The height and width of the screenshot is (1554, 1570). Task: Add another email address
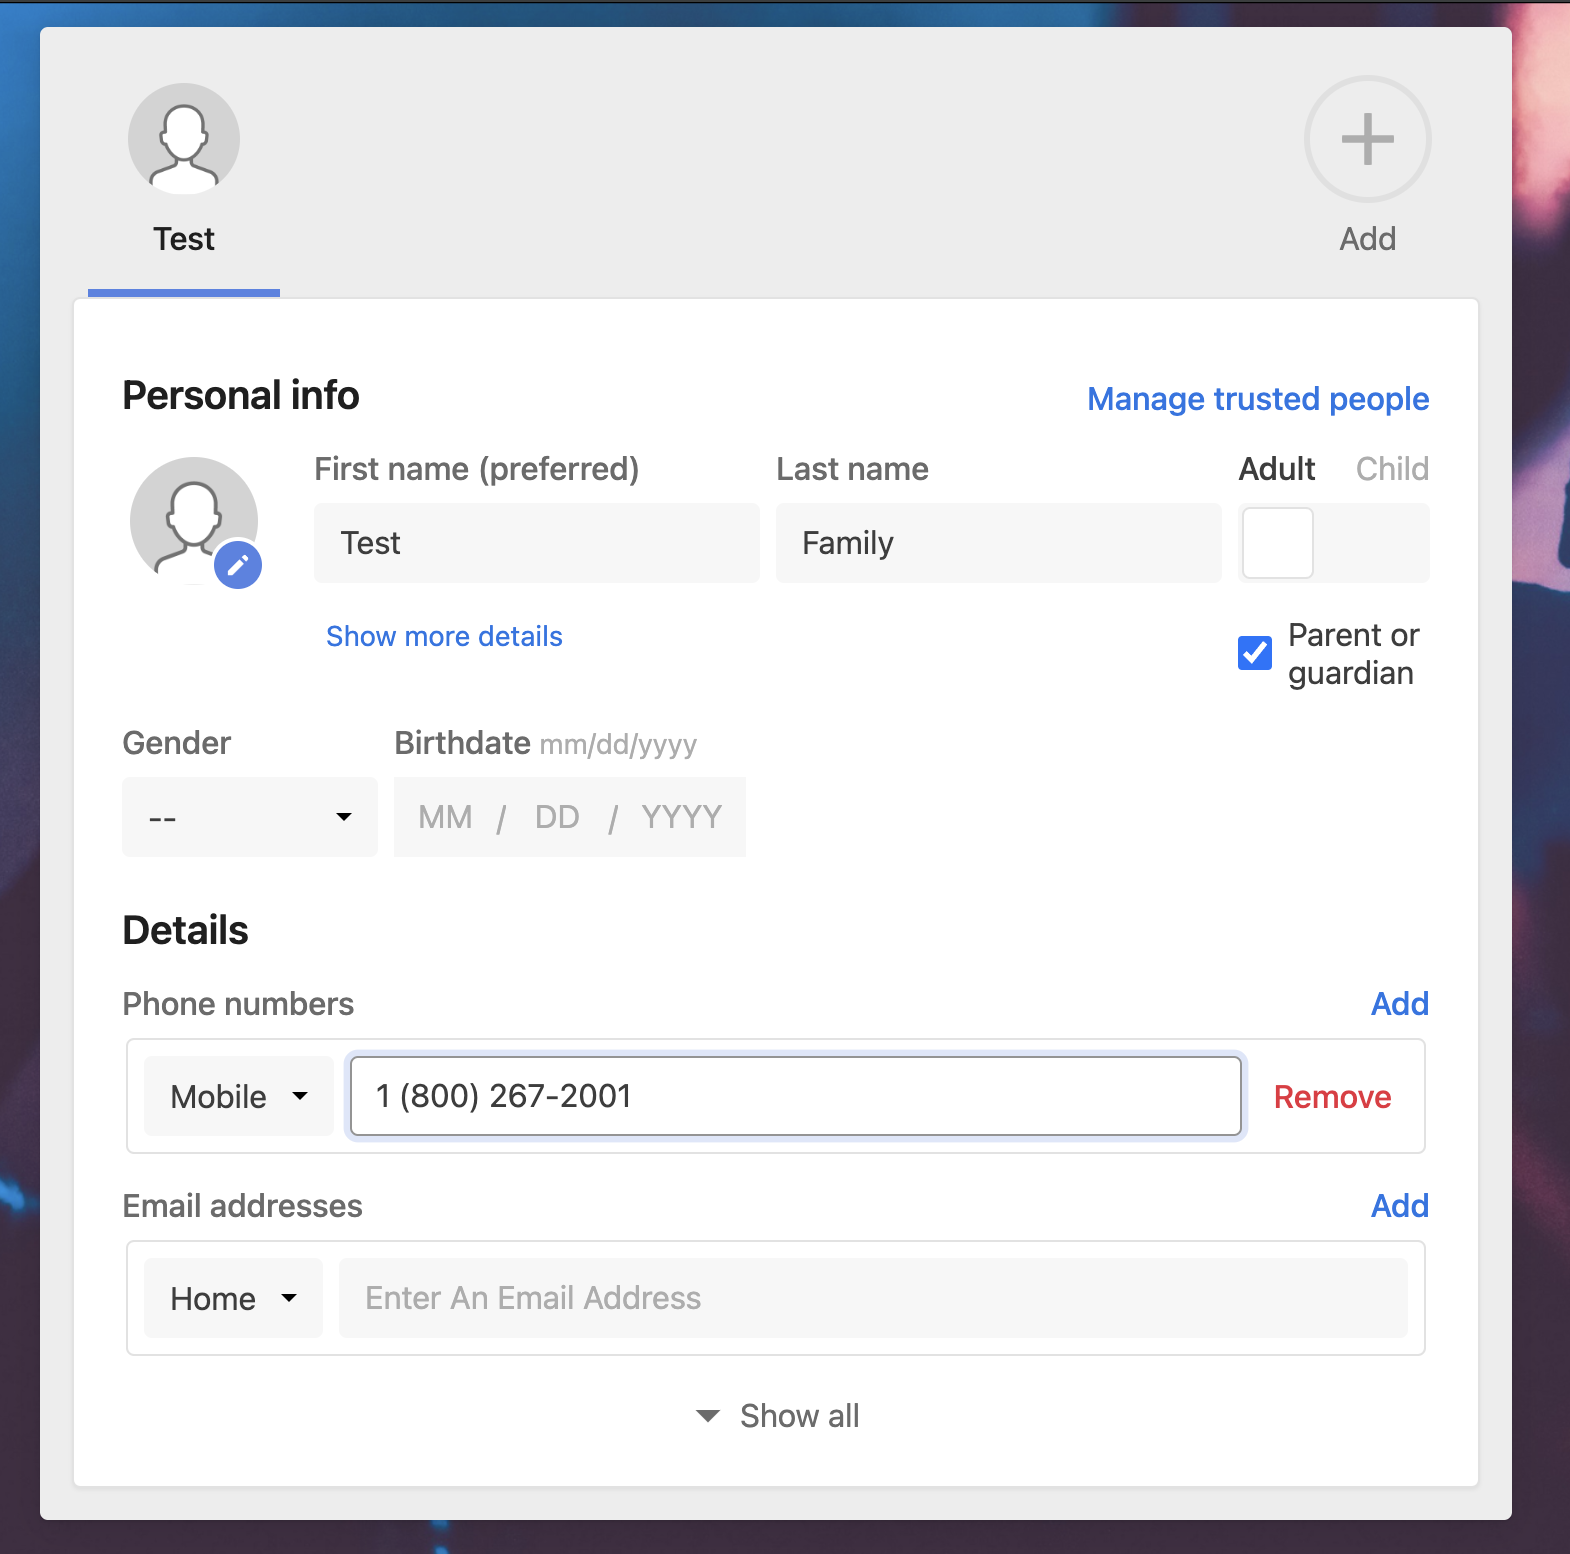(1399, 1206)
